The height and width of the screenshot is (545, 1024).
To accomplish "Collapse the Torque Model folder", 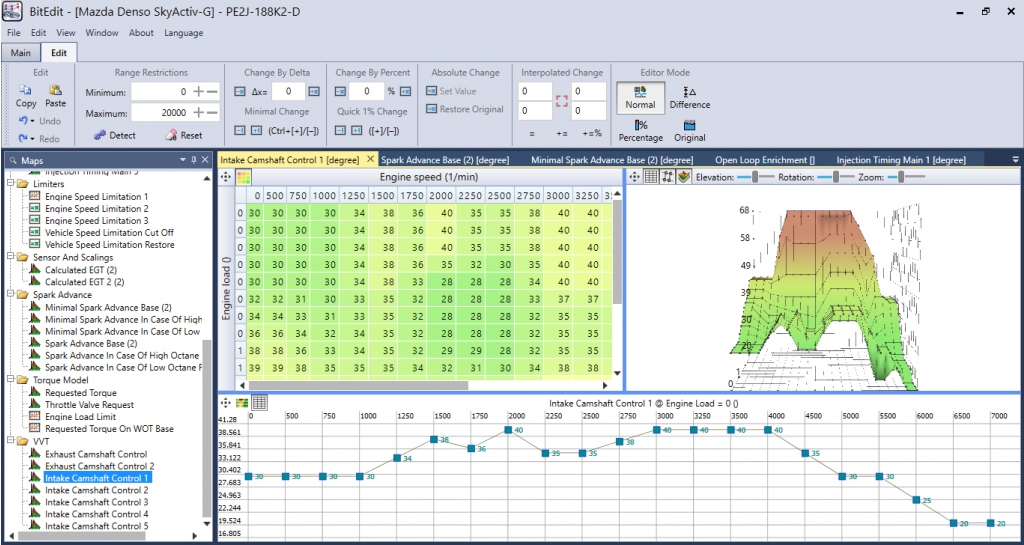I will click(10, 380).
